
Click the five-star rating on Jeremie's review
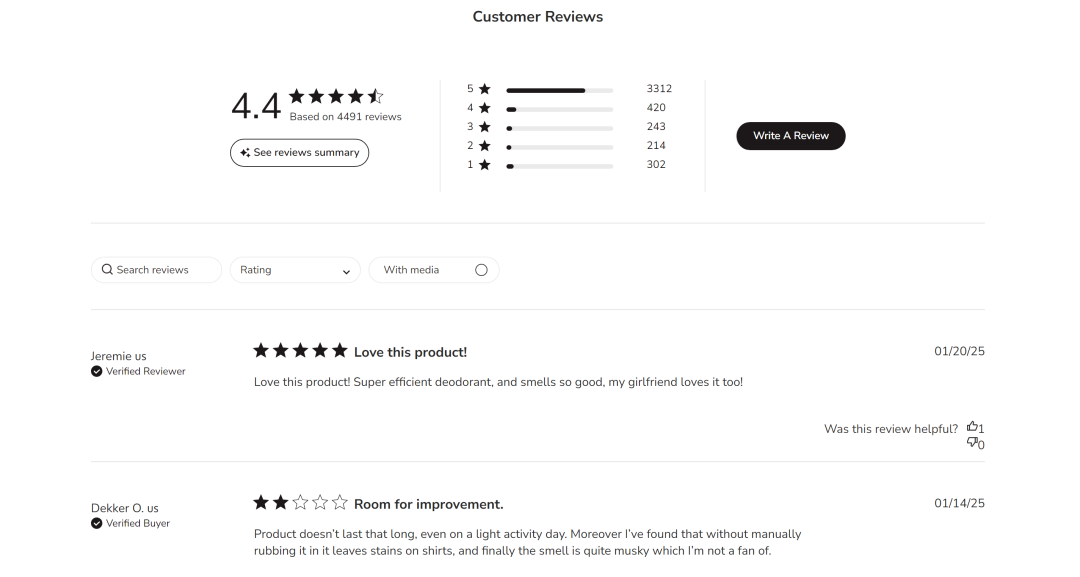click(x=300, y=351)
